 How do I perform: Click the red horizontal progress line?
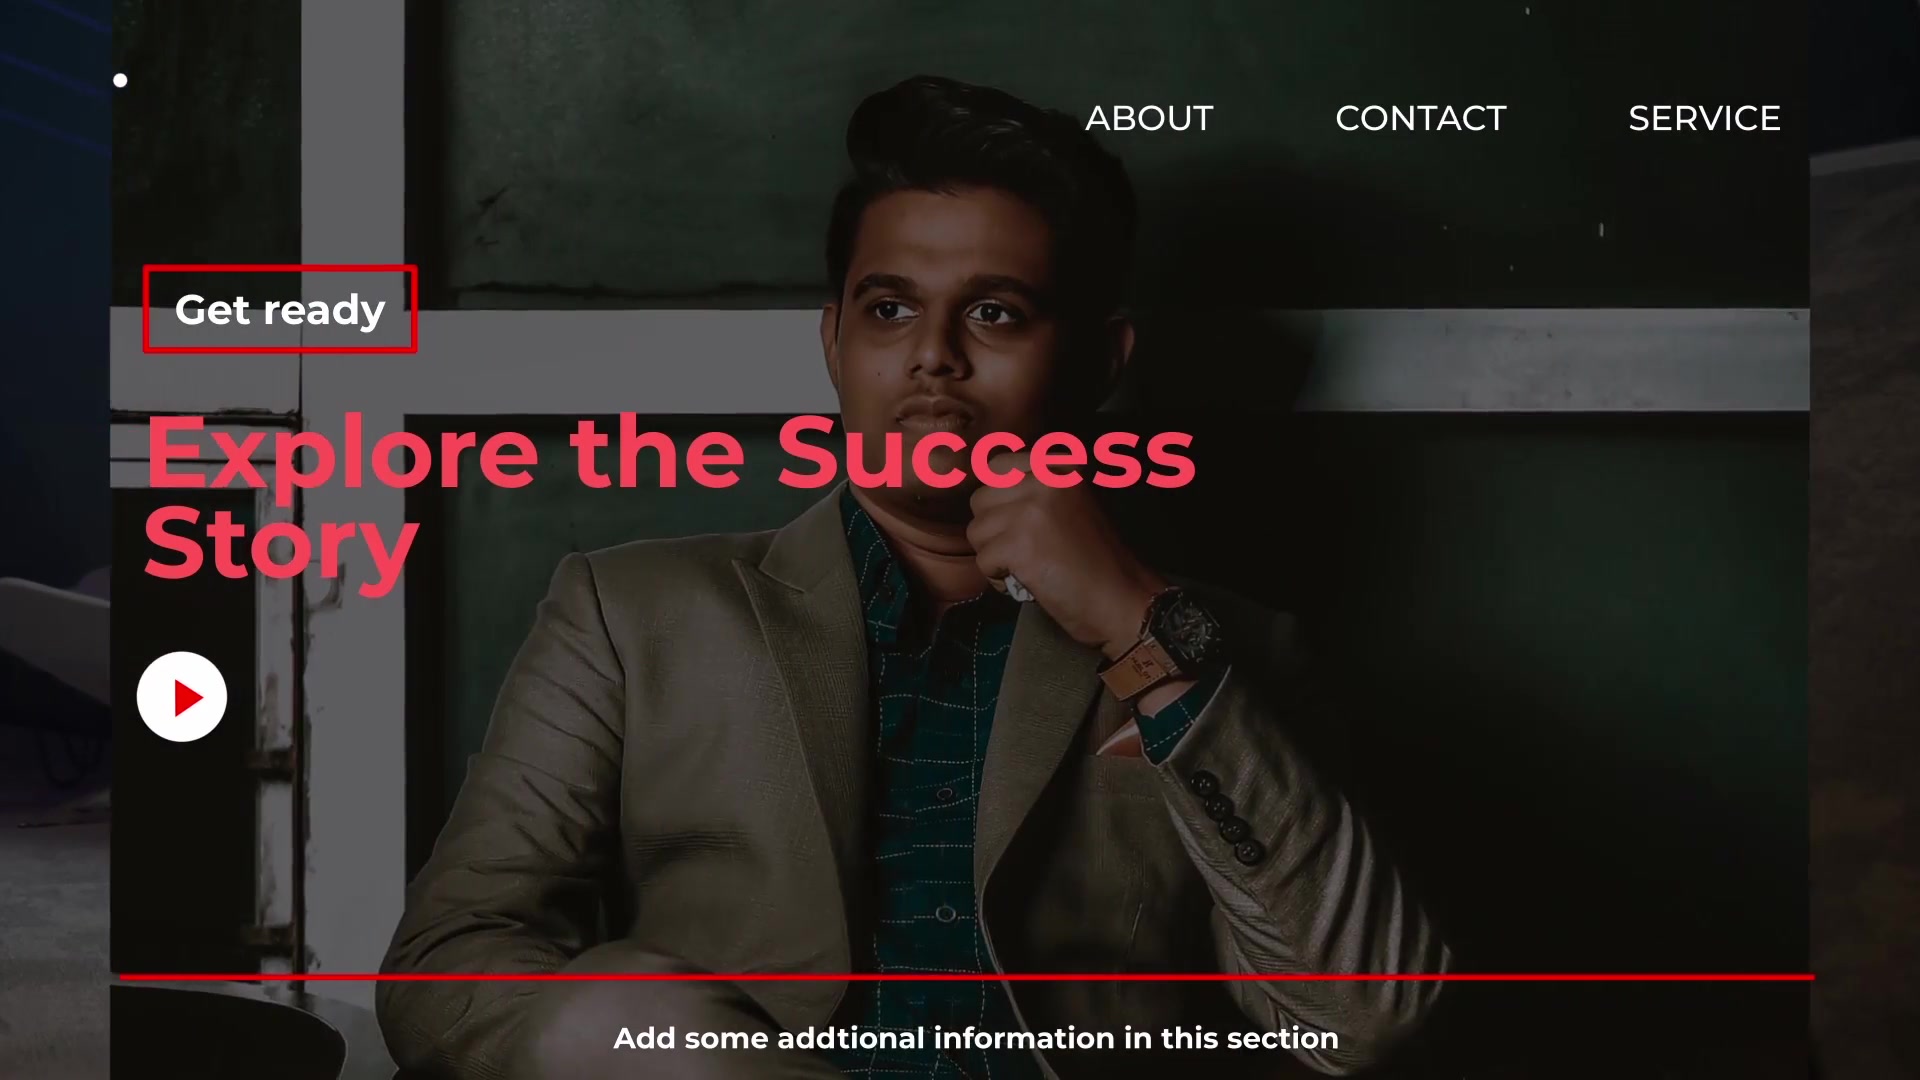point(966,976)
